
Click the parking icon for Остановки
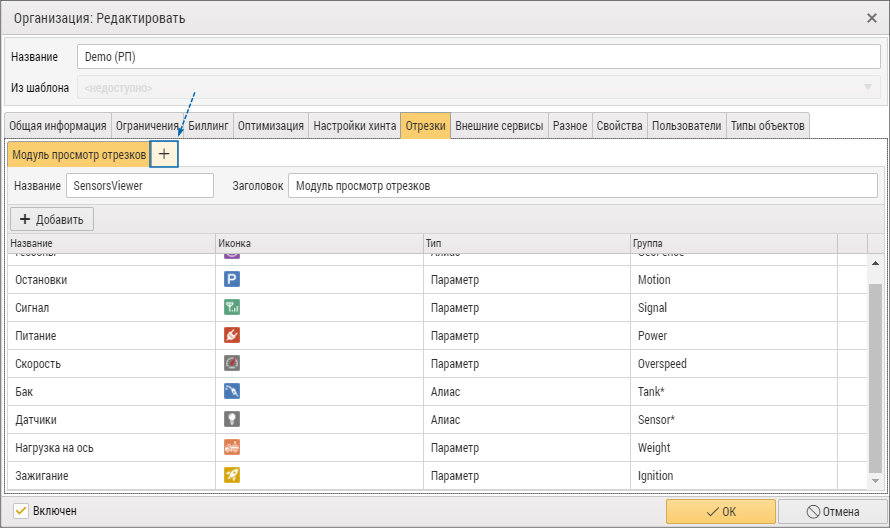(x=232, y=279)
